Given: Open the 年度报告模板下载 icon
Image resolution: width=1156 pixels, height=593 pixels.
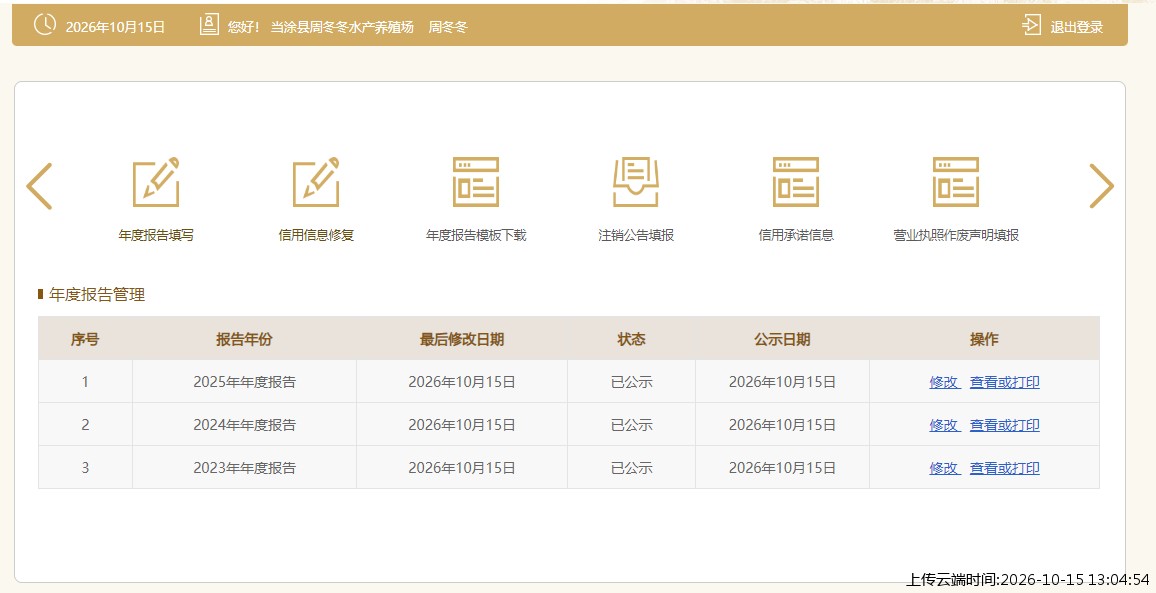Looking at the screenshot, I should [476, 182].
